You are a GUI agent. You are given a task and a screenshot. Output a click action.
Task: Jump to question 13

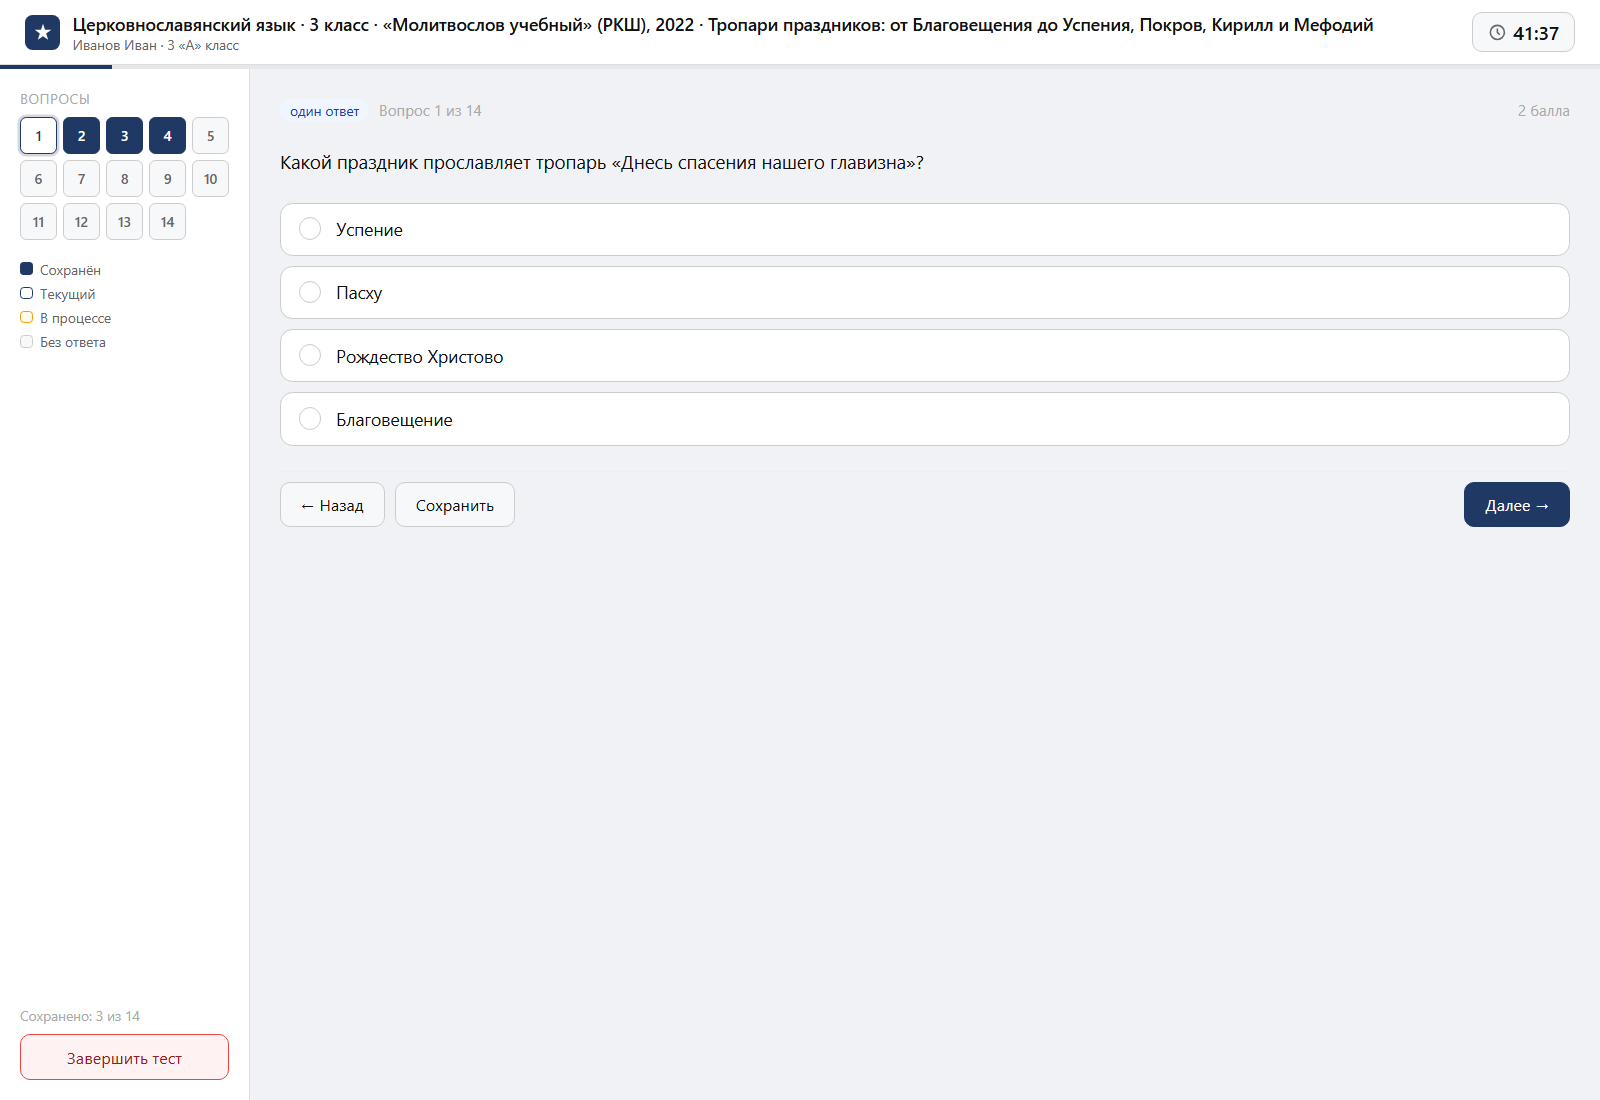click(x=125, y=222)
